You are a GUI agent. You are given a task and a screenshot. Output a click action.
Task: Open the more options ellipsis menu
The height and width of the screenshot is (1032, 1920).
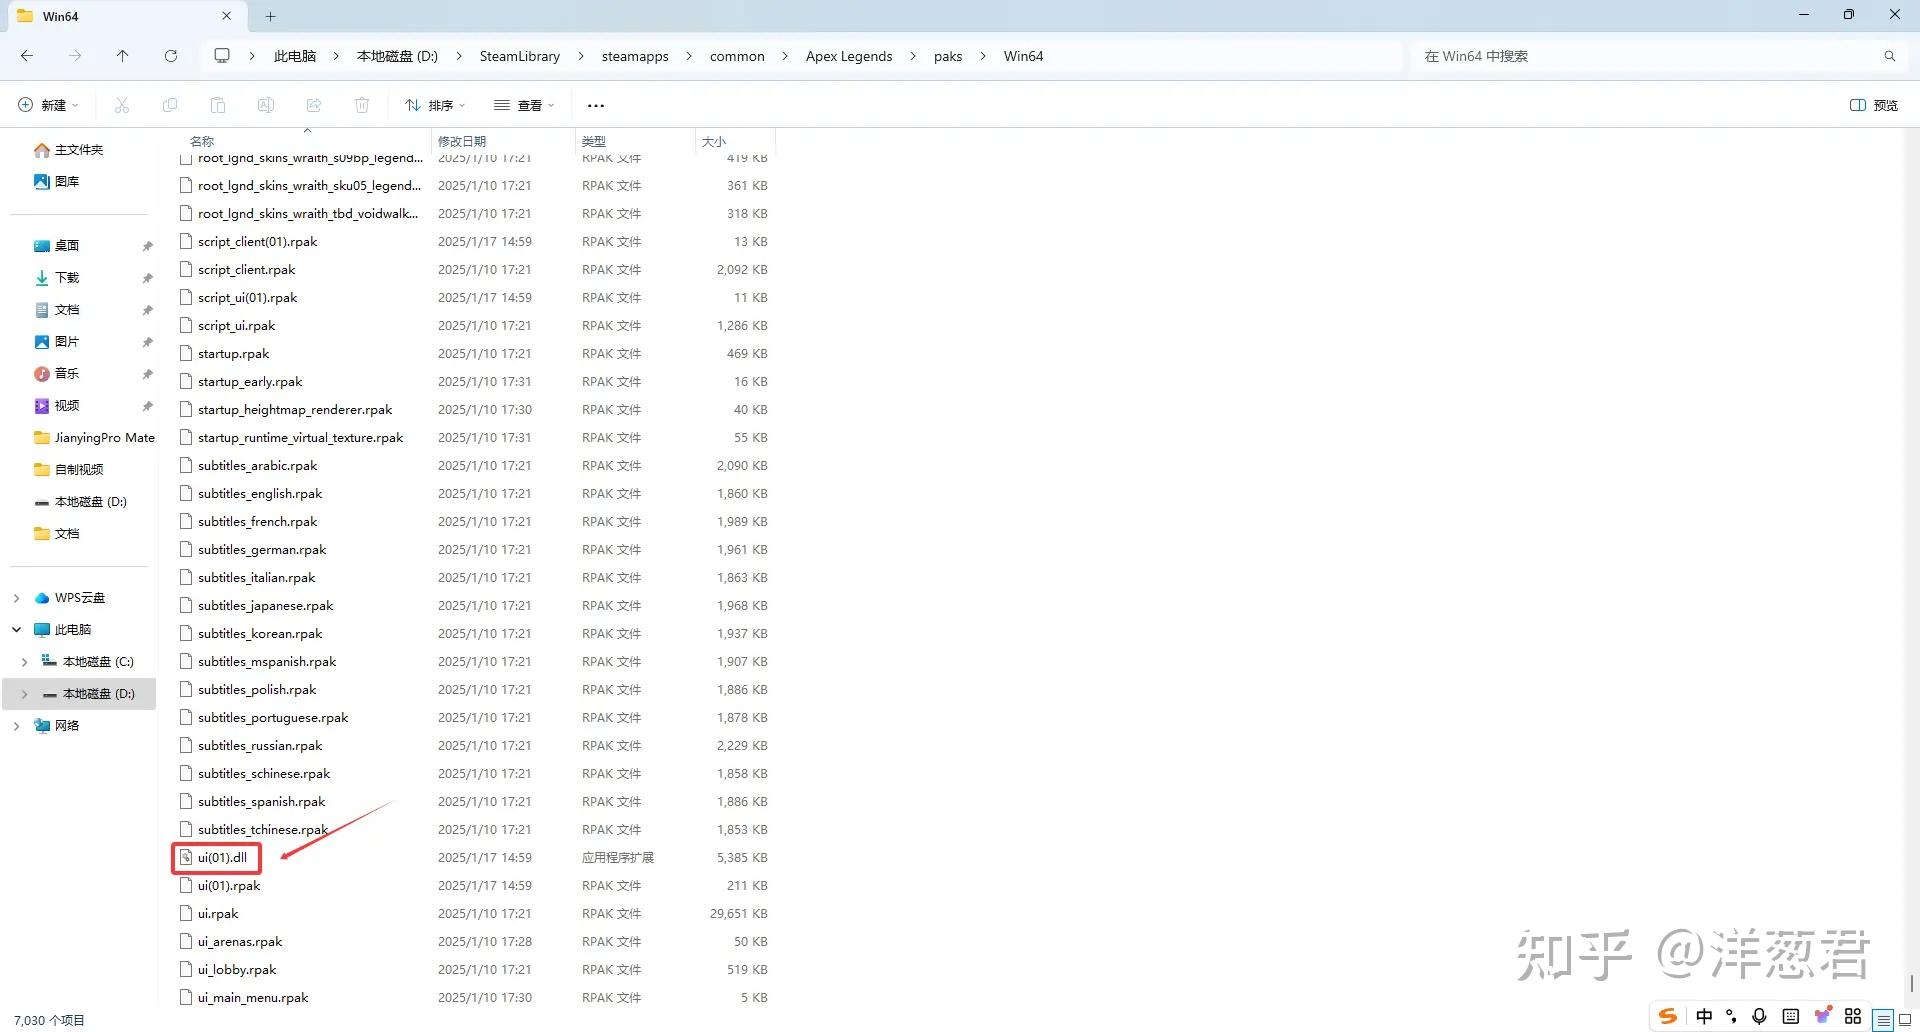pos(596,105)
